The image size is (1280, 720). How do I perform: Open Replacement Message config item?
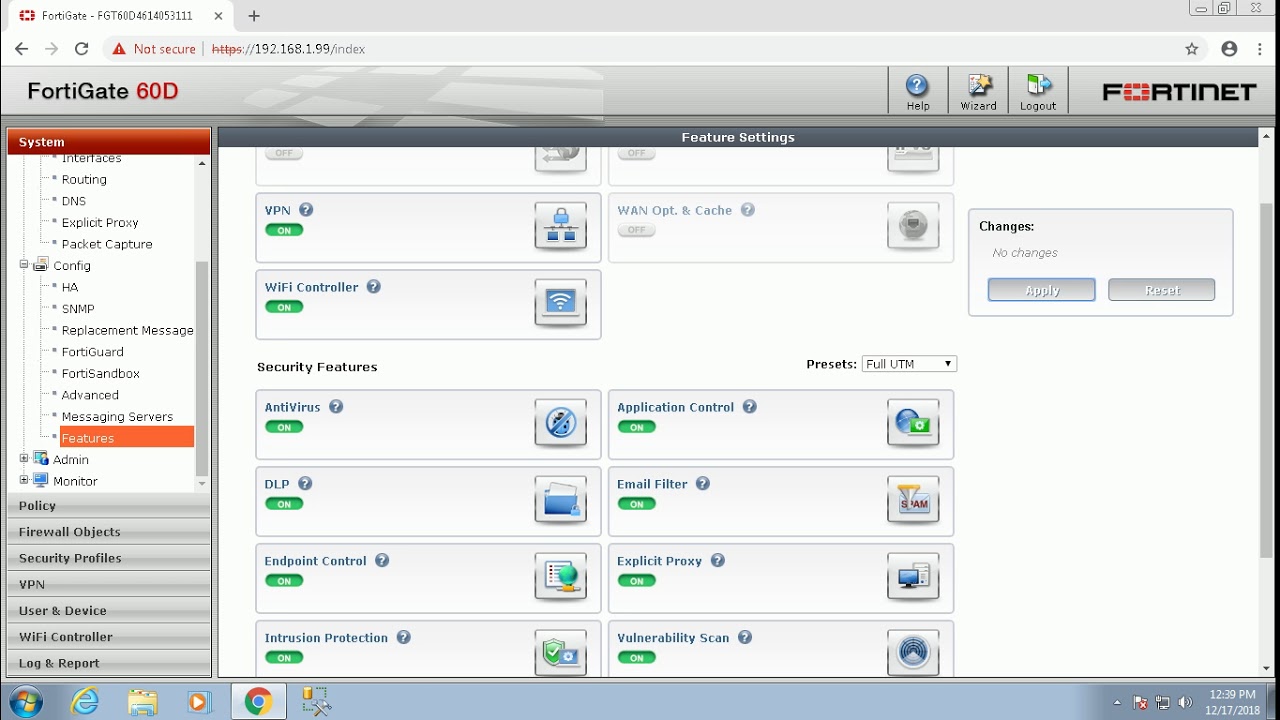(x=127, y=330)
